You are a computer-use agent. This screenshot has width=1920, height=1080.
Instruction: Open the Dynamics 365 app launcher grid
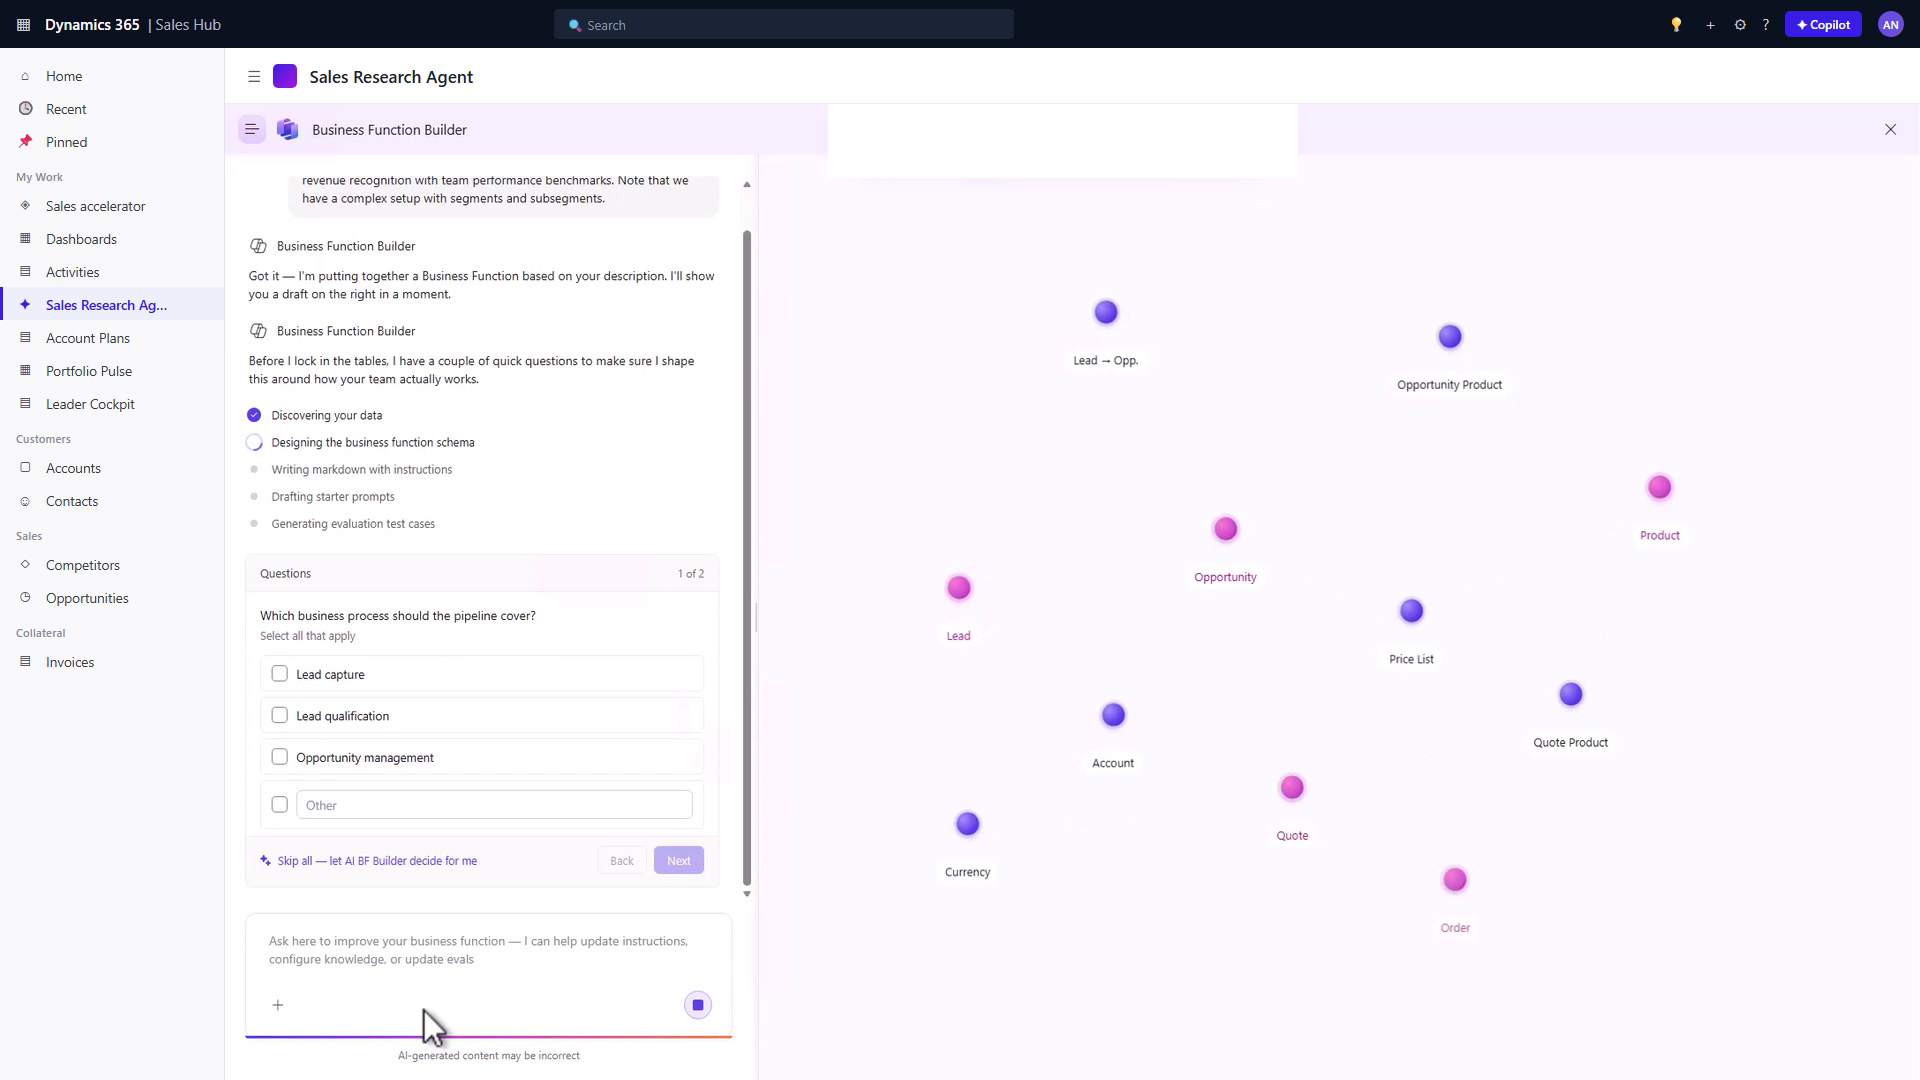point(24,25)
